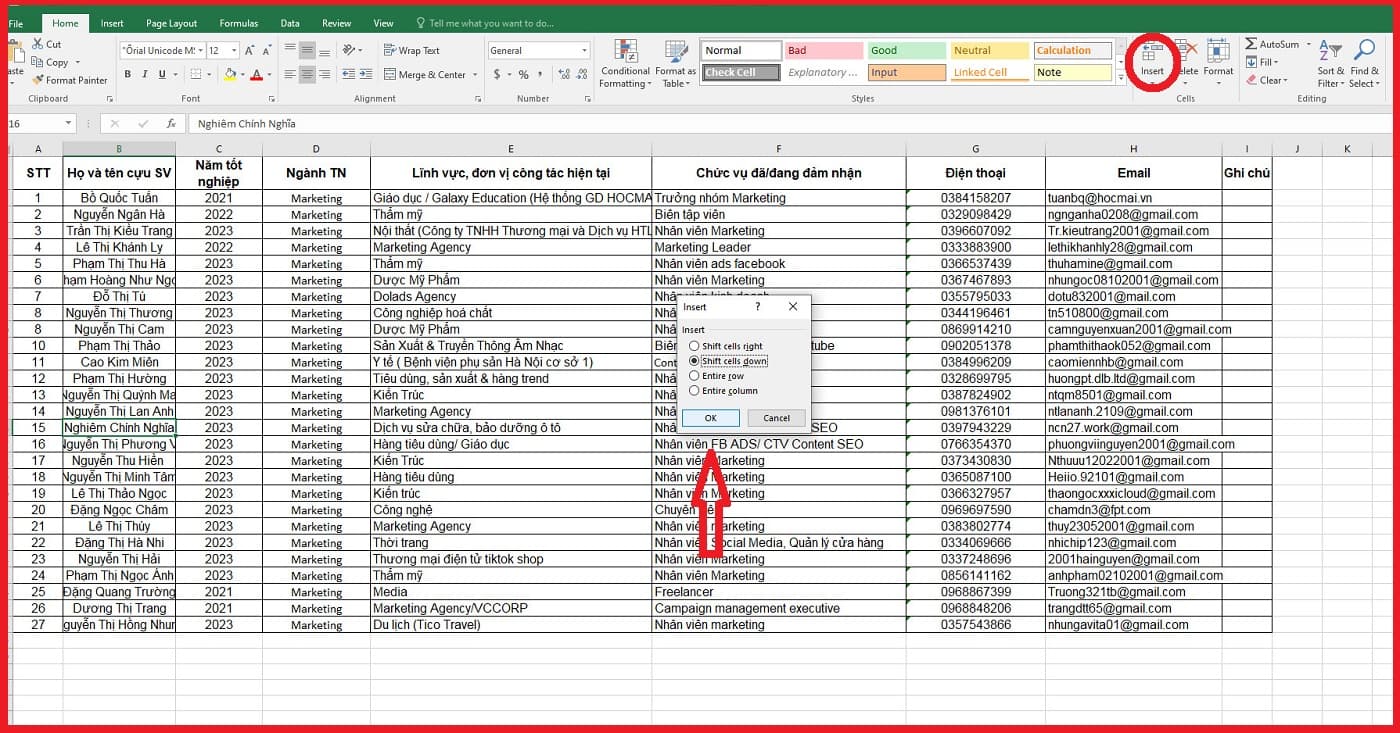Click the Cut scissors icon
Image resolution: width=1400 pixels, height=733 pixels.
click(x=38, y=44)
